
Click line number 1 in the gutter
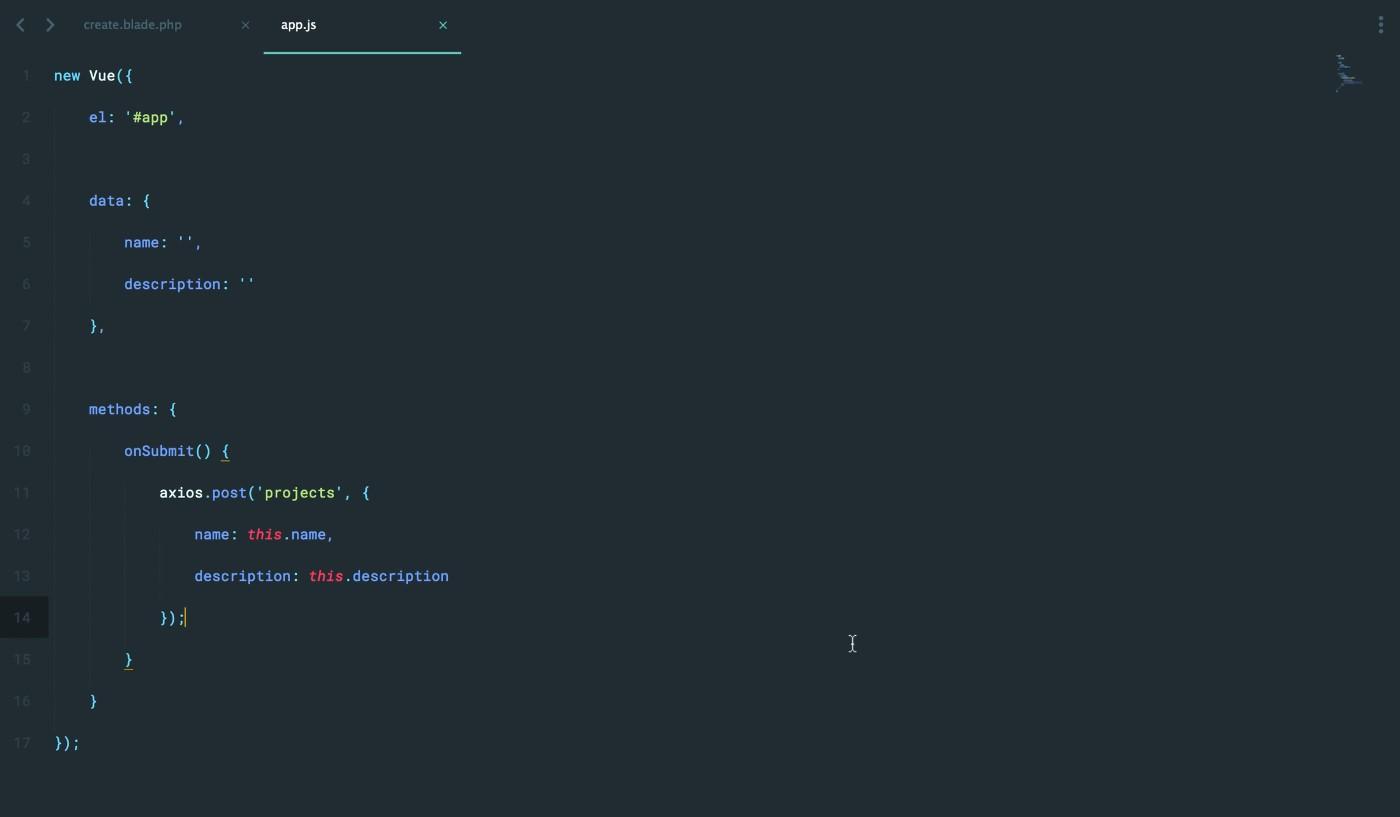point(25,76)
